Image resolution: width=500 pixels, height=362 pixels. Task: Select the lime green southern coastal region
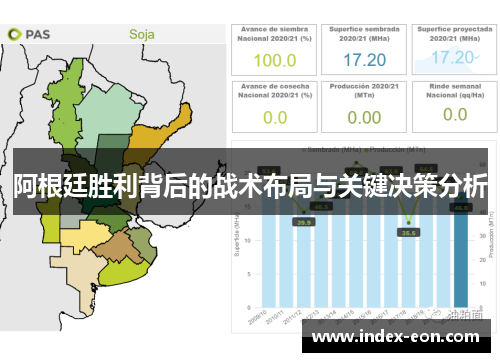coord(123,273)
